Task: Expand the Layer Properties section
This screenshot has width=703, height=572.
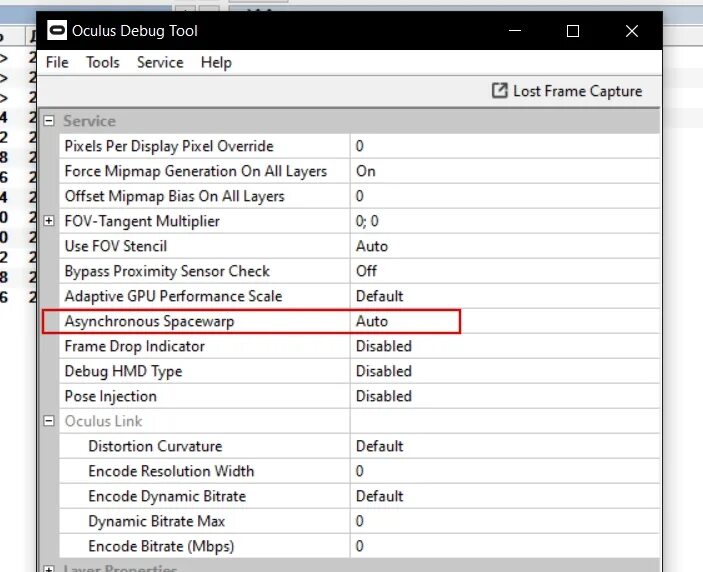Action: click(49, 568)
